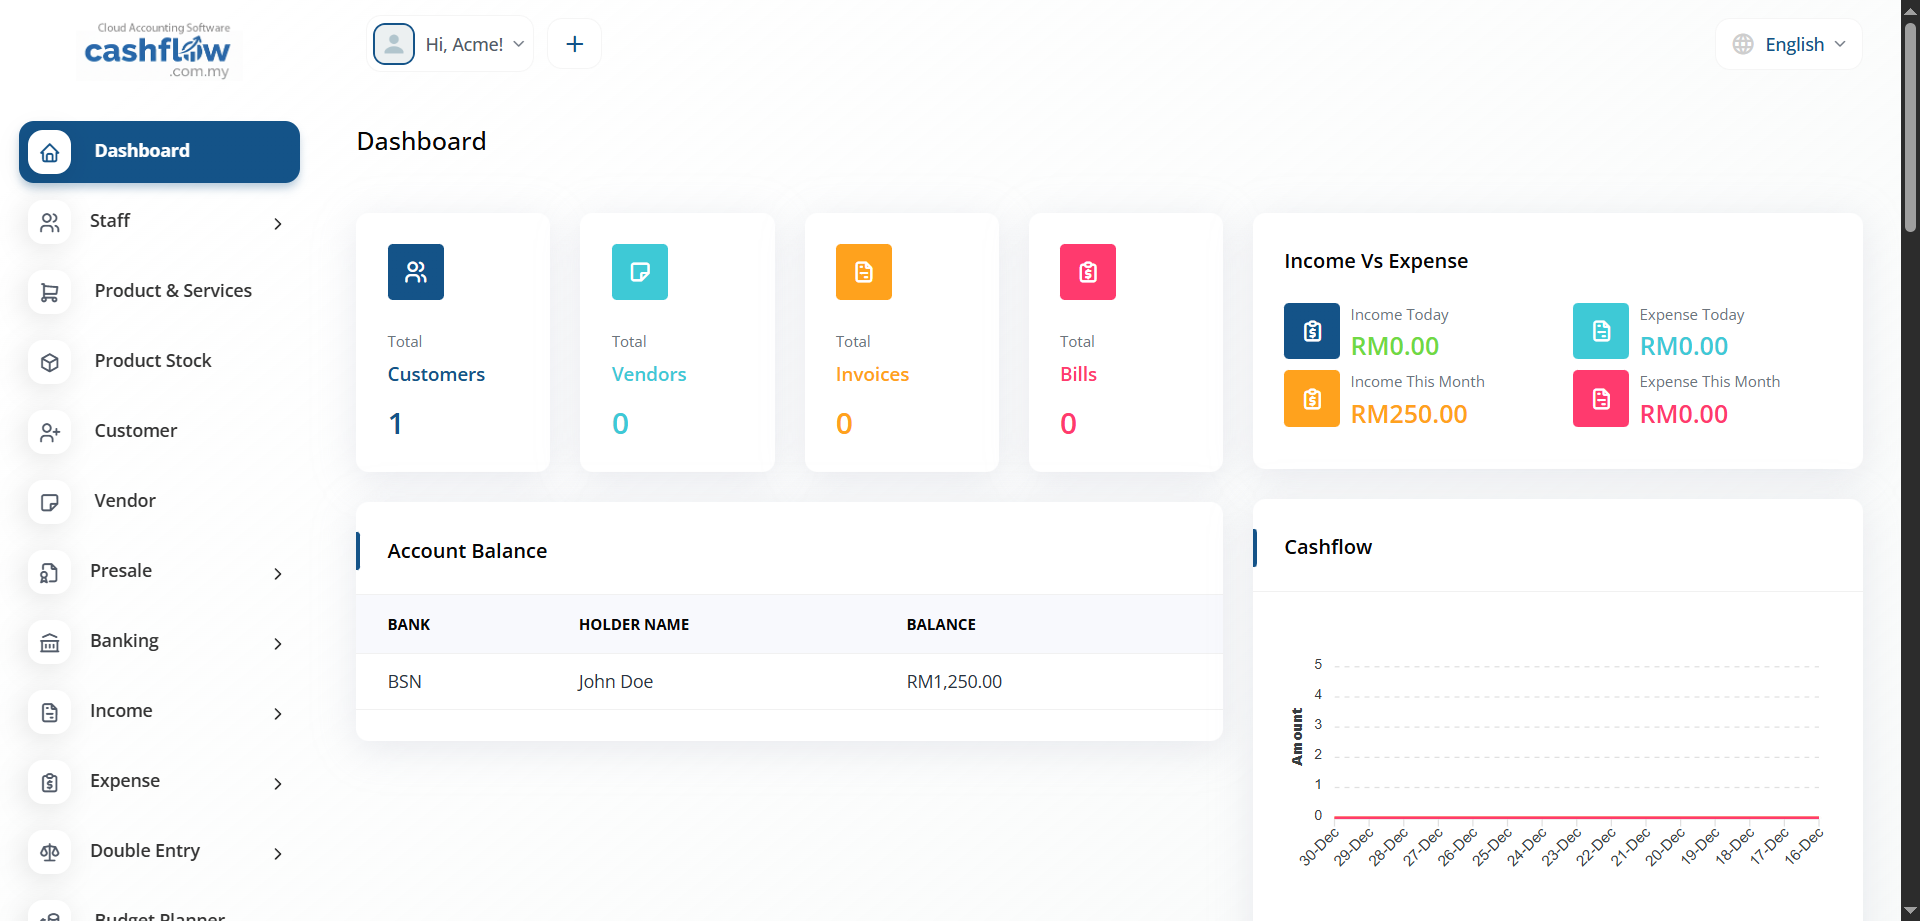Click the cashflow.com.my logo

(x=157, y=50)
